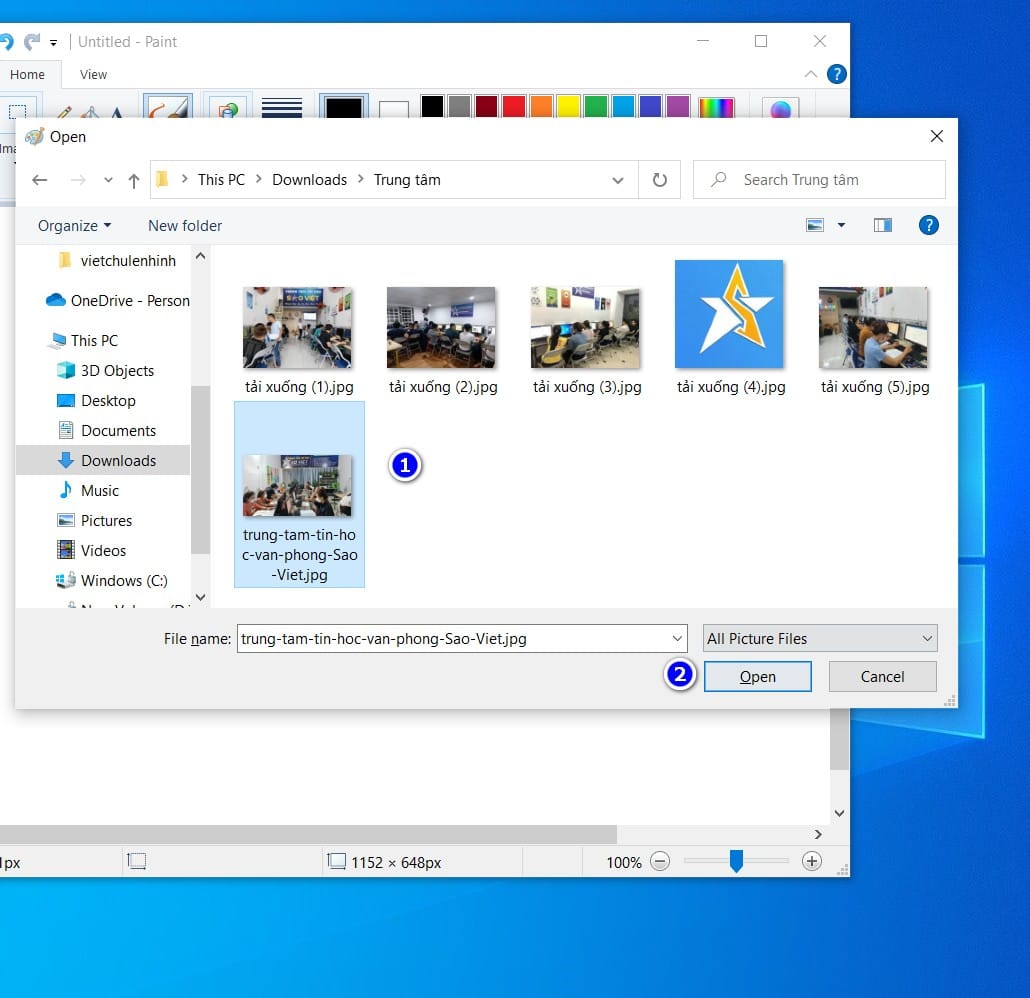This screenshot has width=1030, height=998.
Task: Click the Refresh icon beside address bar
Action: pos(659,180)
